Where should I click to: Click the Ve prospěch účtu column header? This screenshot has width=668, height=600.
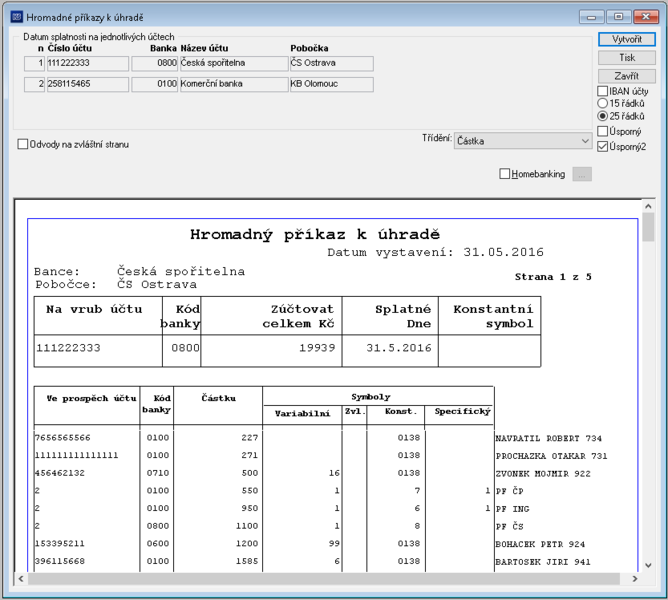91,398
